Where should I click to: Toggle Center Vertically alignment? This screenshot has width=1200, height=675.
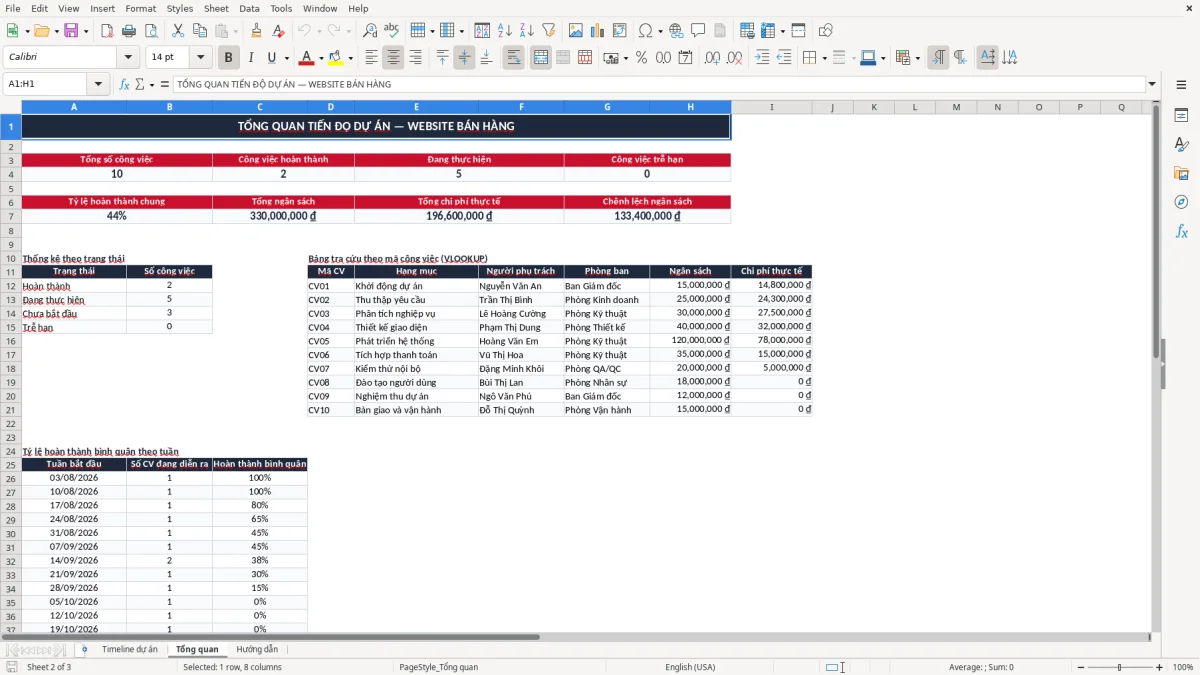[x=464, y=58]
